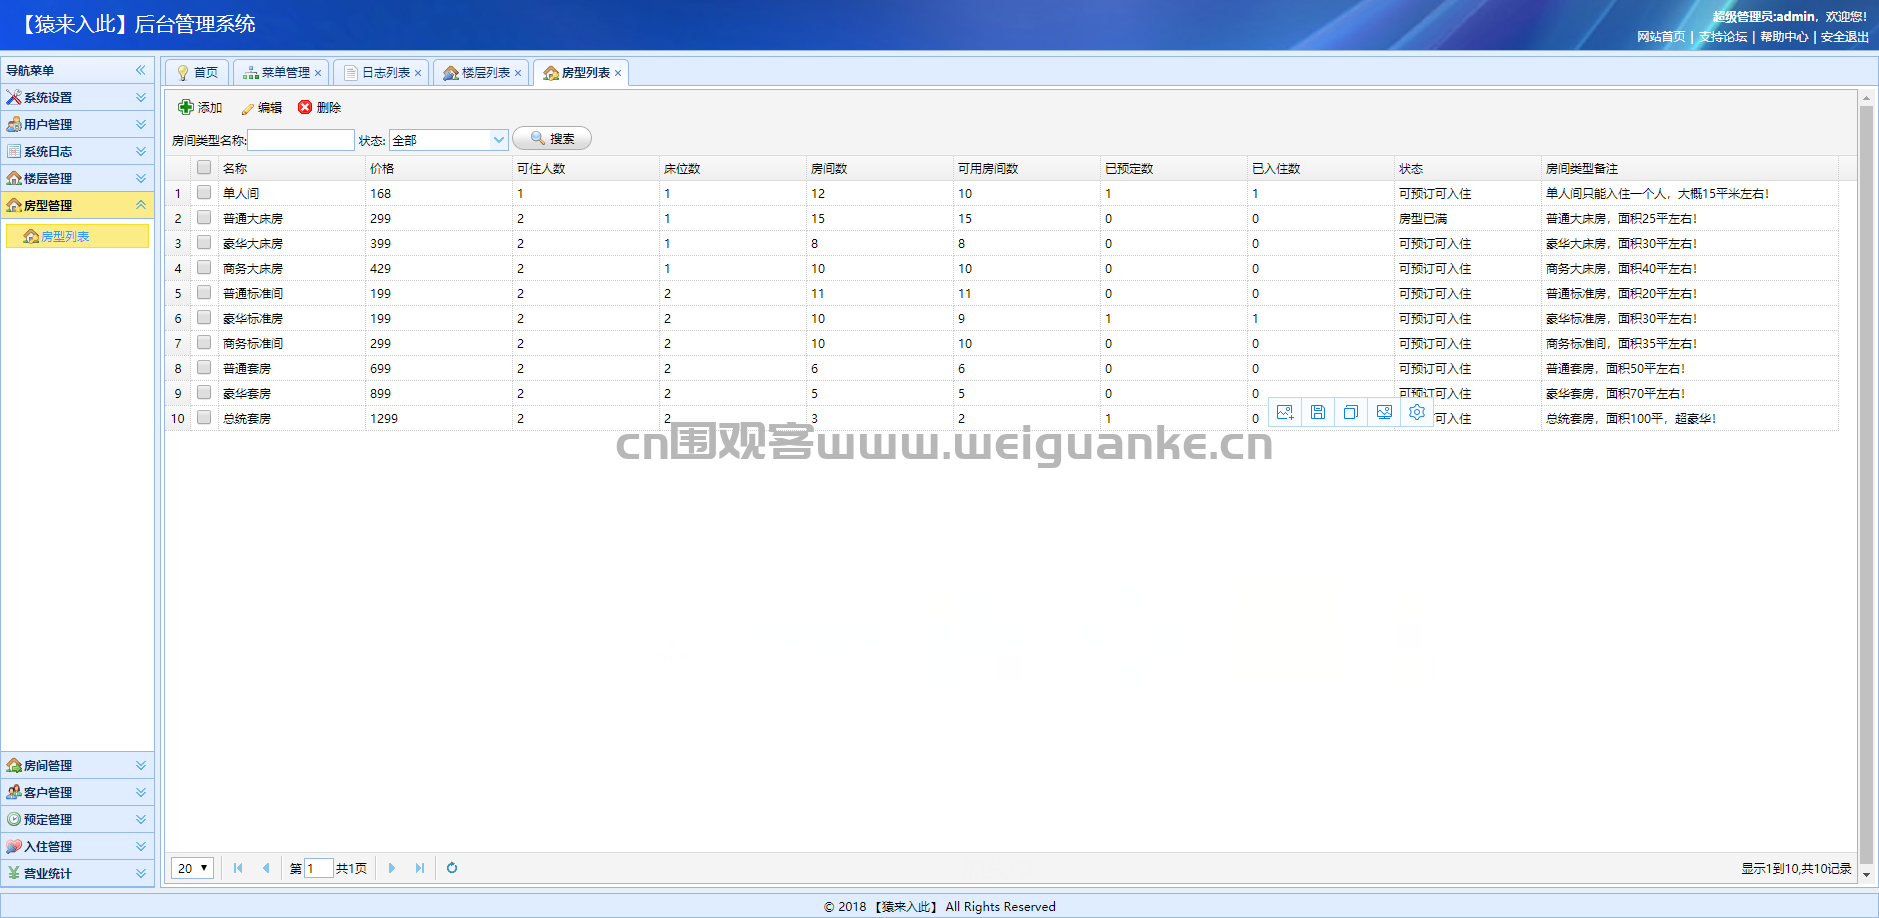
Task: Open the 帮助中心 link
Action: [x=1784, y=37]
